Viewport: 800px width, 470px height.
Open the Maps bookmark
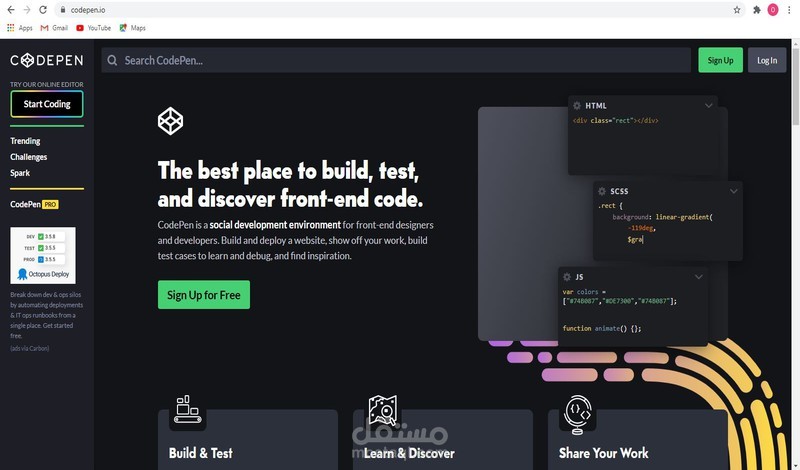(133, 28)
